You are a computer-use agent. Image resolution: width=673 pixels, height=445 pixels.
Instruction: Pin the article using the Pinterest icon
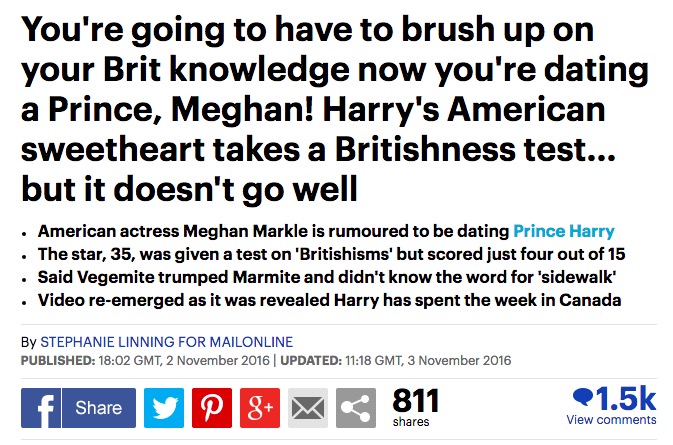(x=212, y=408)
